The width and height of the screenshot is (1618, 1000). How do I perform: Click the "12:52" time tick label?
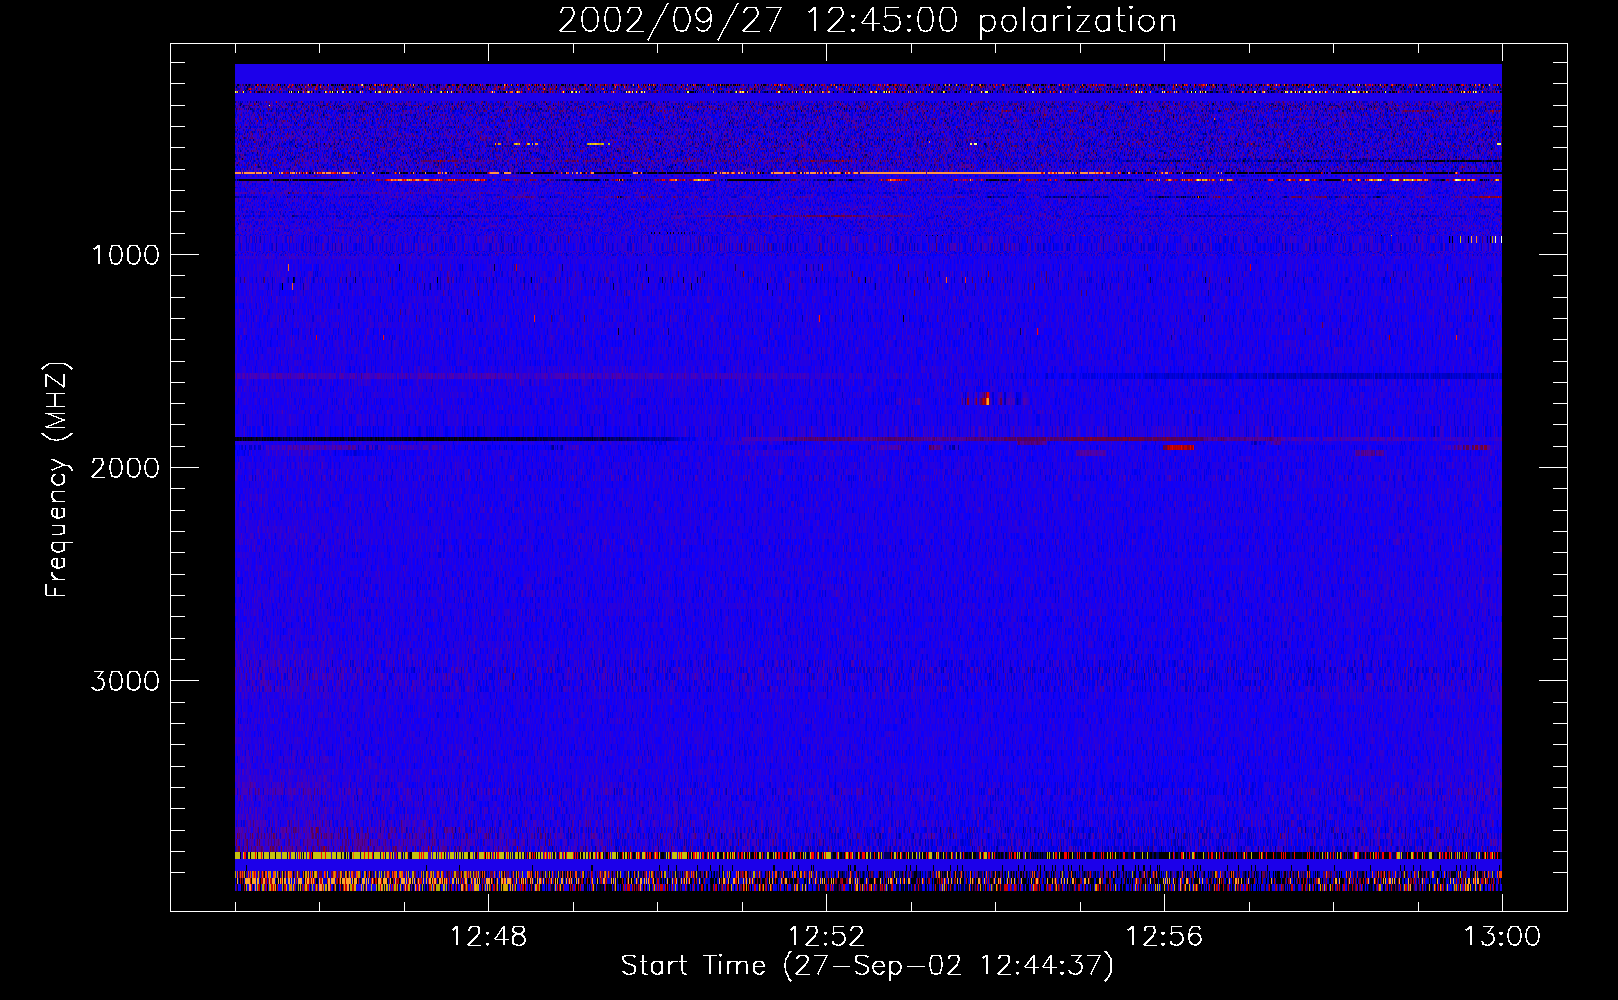coord(826,937)
